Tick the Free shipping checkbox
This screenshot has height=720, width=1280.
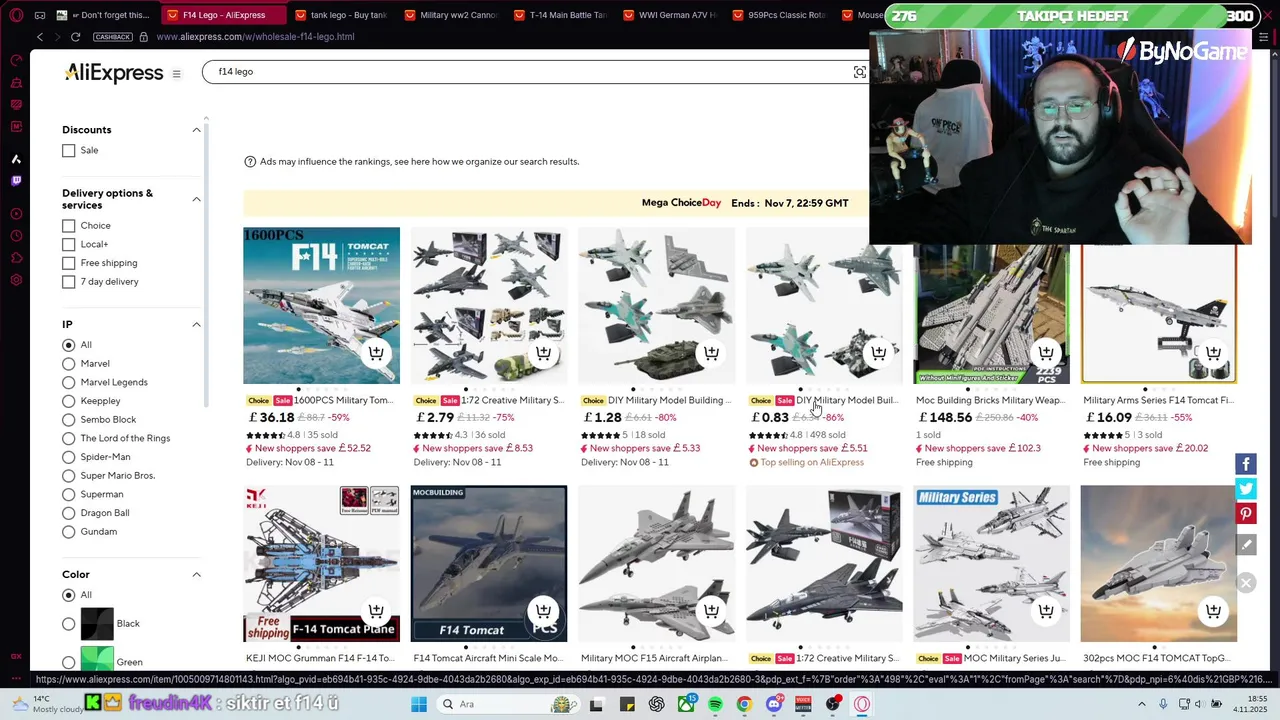68,263
